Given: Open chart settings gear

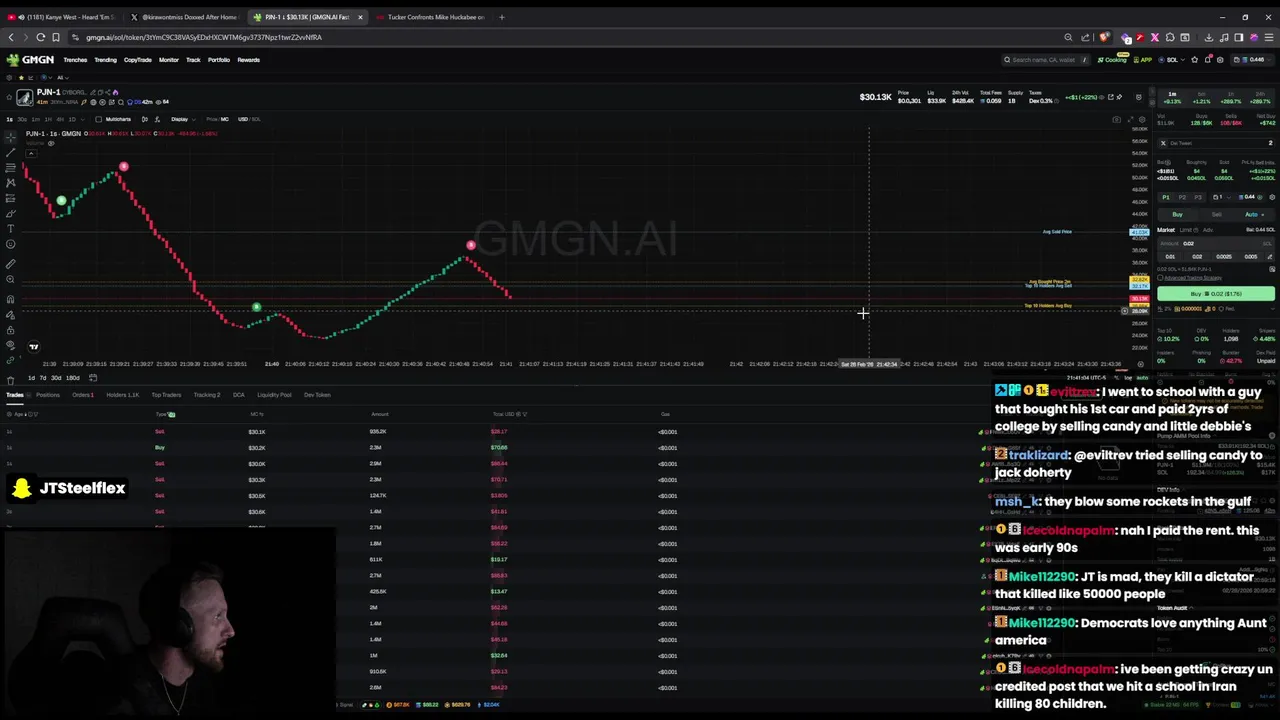Looking at the screenshot, I should coord(1142,120).
